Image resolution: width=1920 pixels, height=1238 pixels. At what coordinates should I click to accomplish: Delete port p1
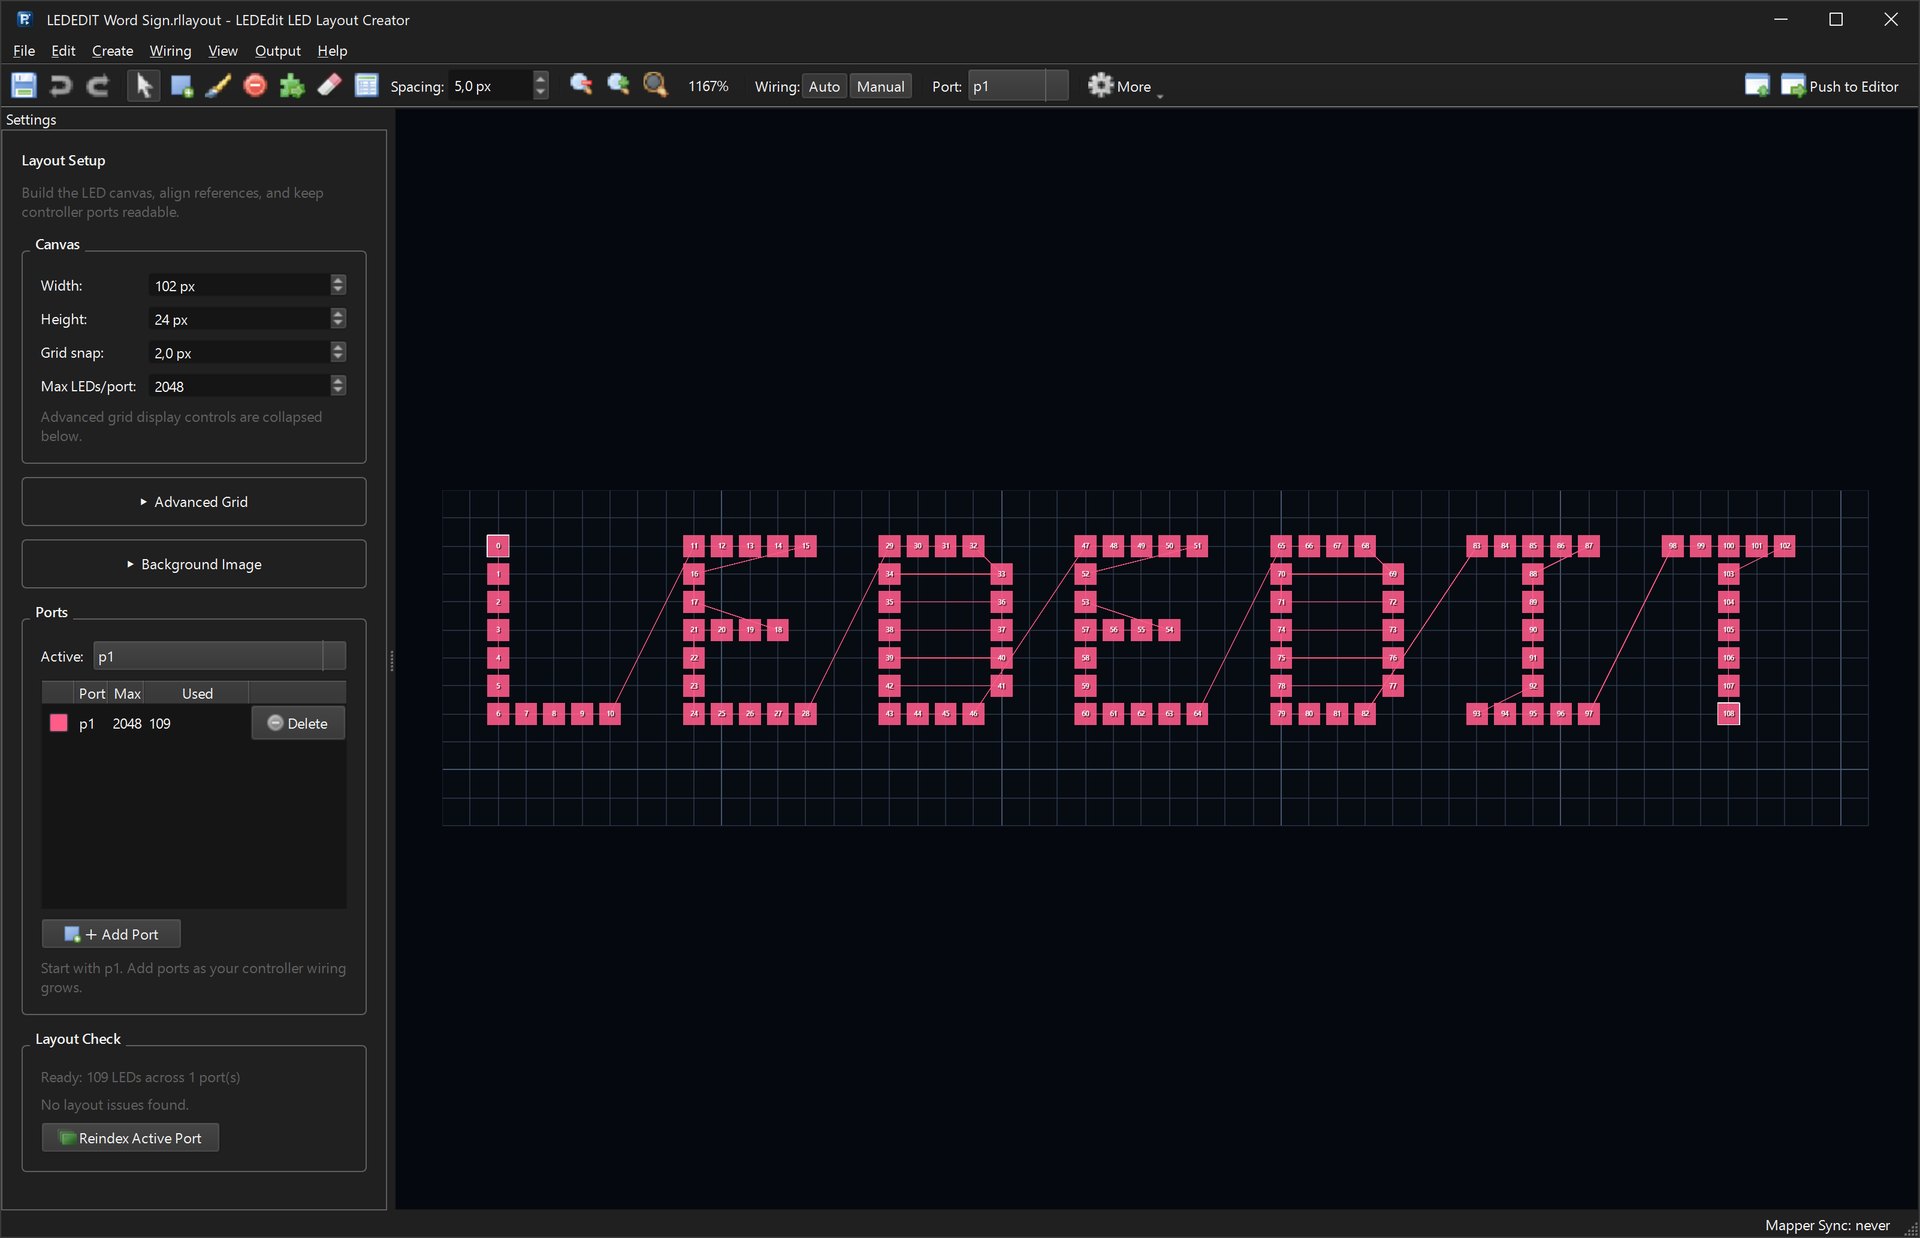(x=298, y=723)
